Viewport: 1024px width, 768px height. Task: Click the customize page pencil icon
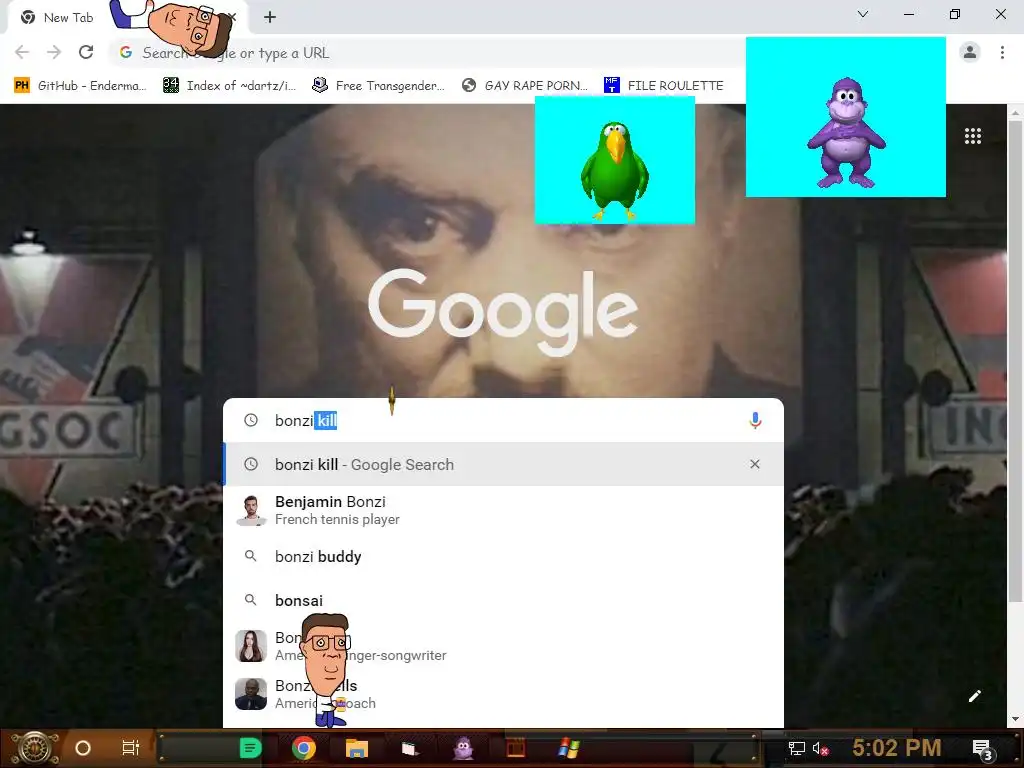tap(974, 696)
